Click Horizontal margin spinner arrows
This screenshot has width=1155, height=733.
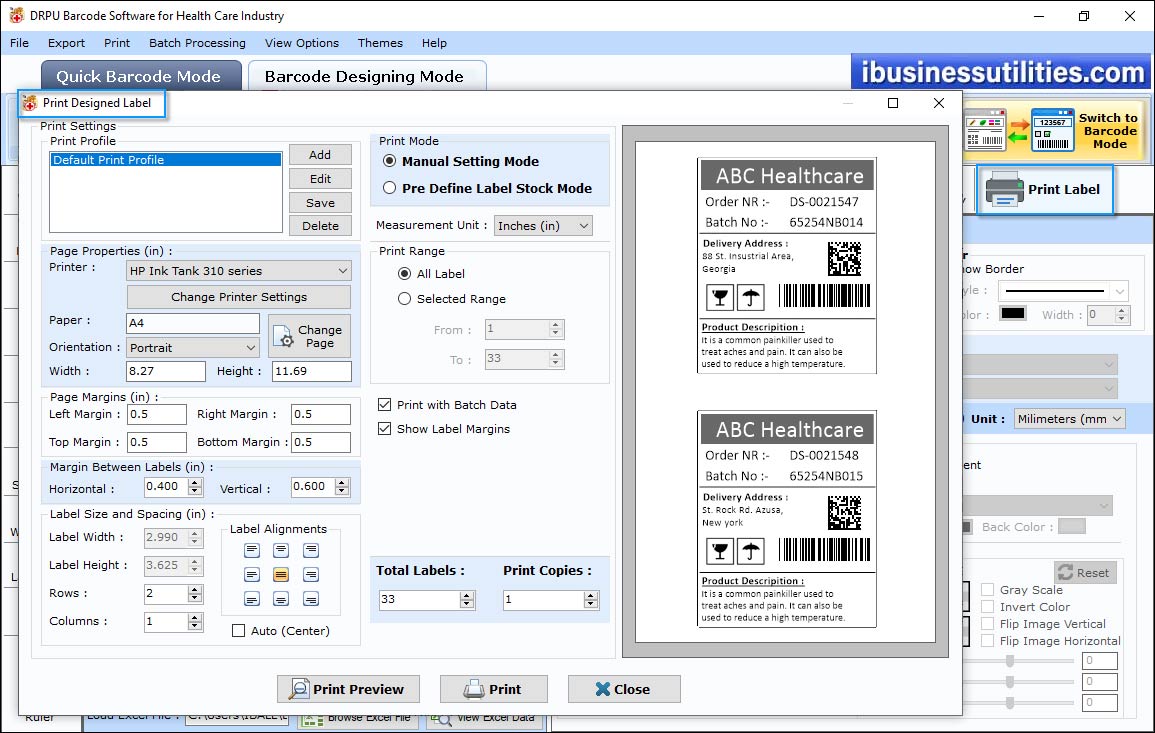[195, 487]
